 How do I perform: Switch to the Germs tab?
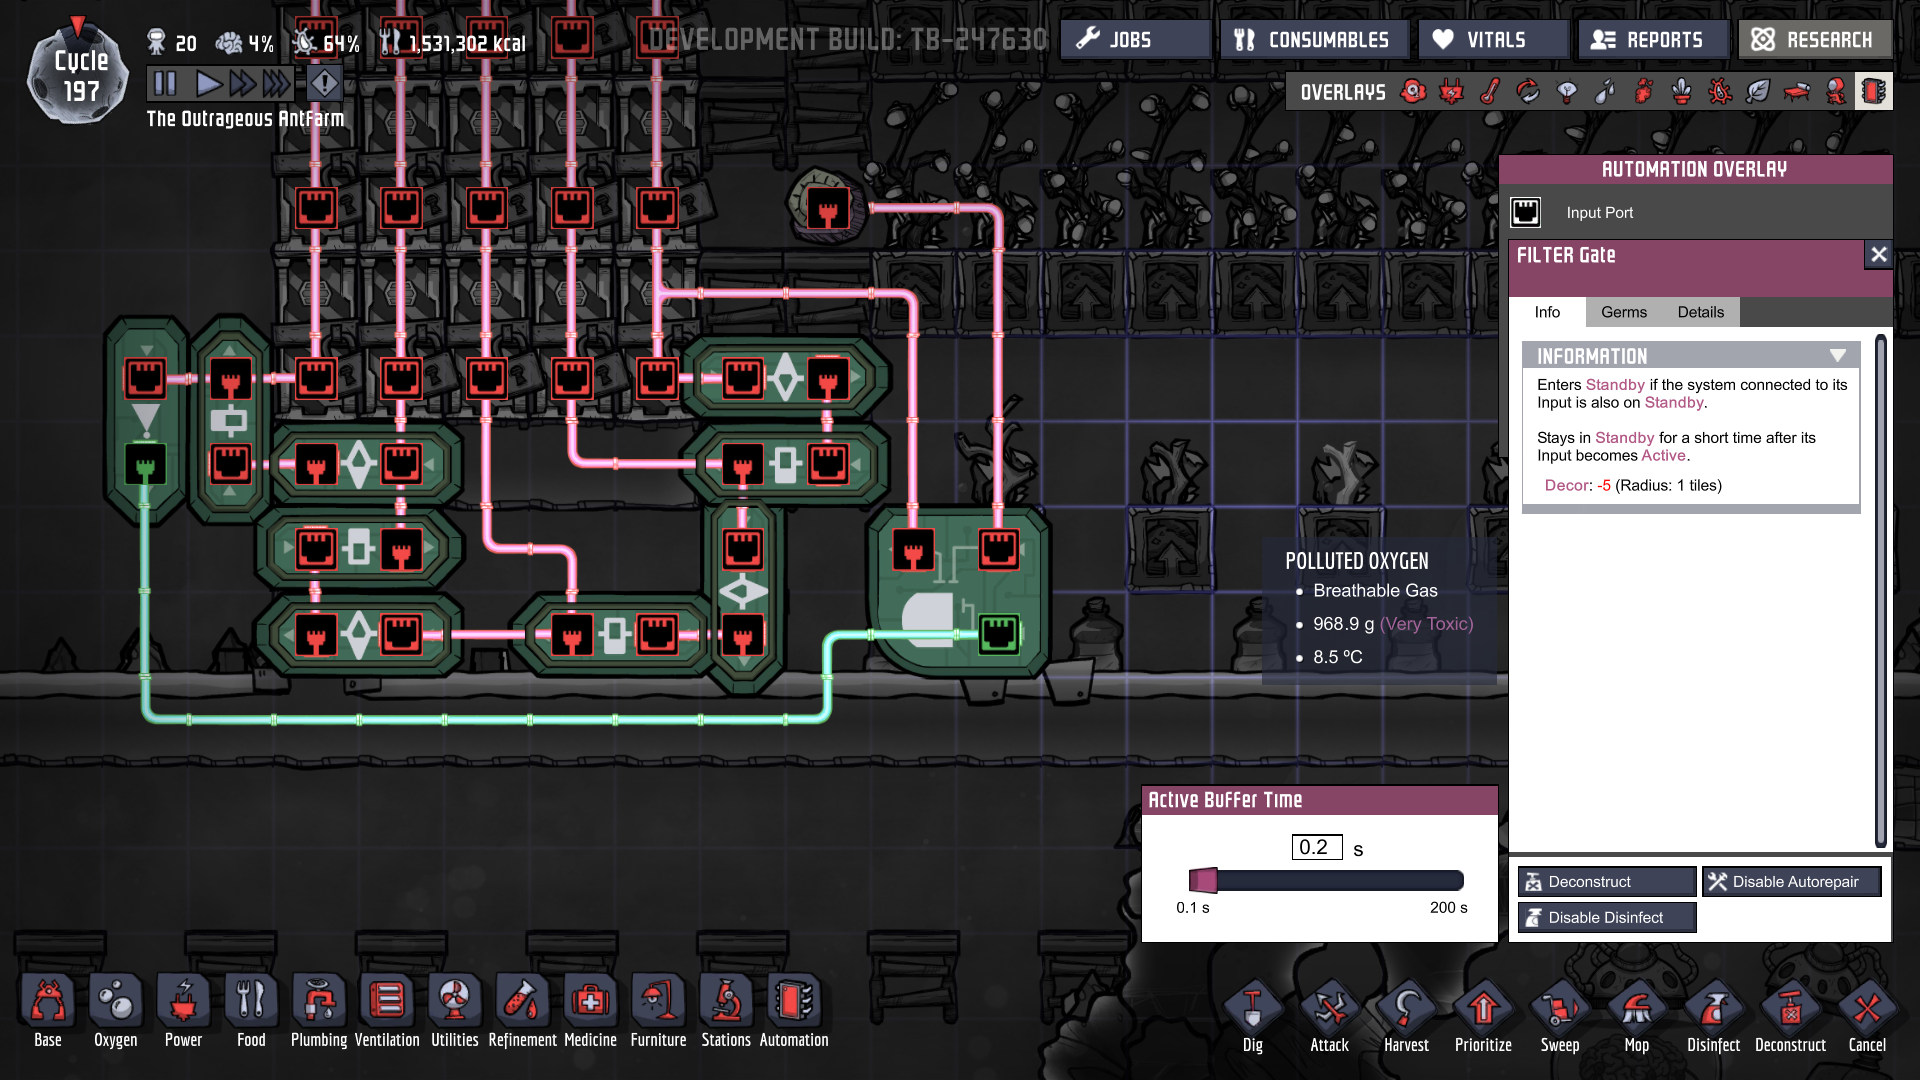point(1623,312)
